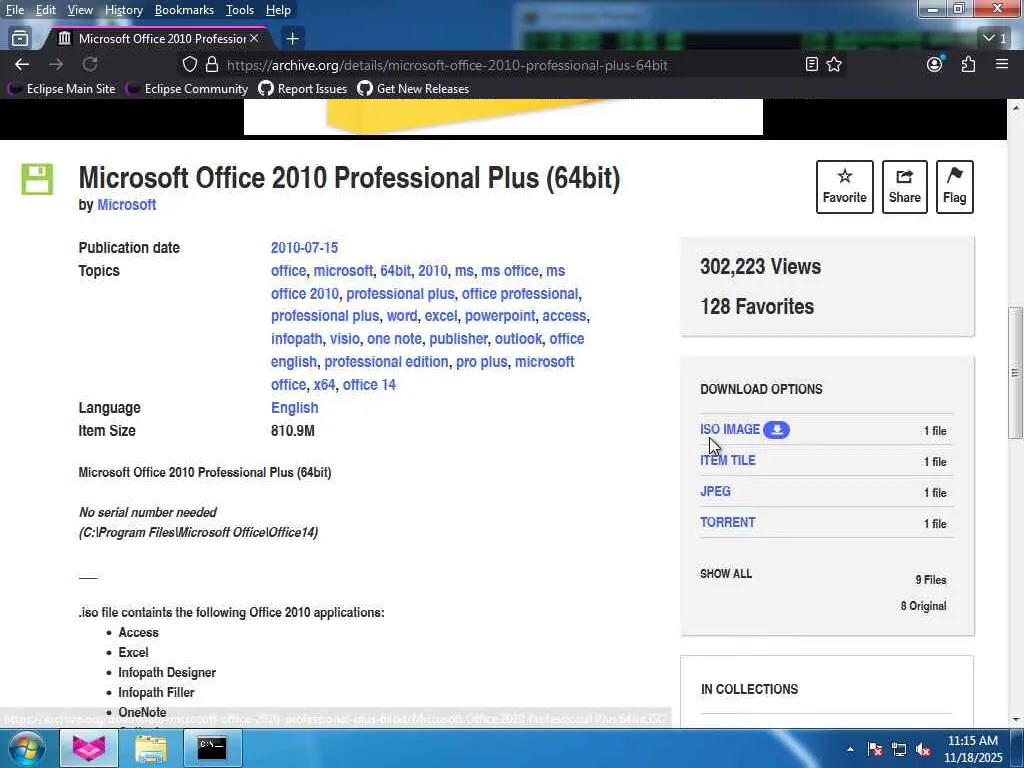Viewport: 1024px width, 768px height.
Task: Reload the current page
Action: pyautogui.click(x=90, y=64)
